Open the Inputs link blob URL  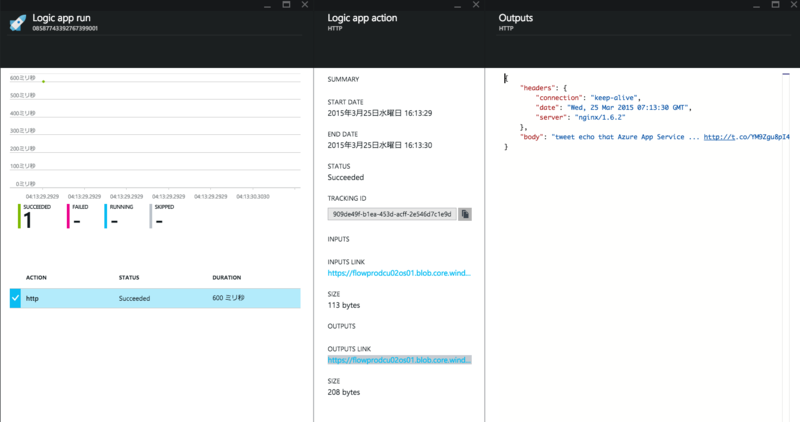coord(399,273)
